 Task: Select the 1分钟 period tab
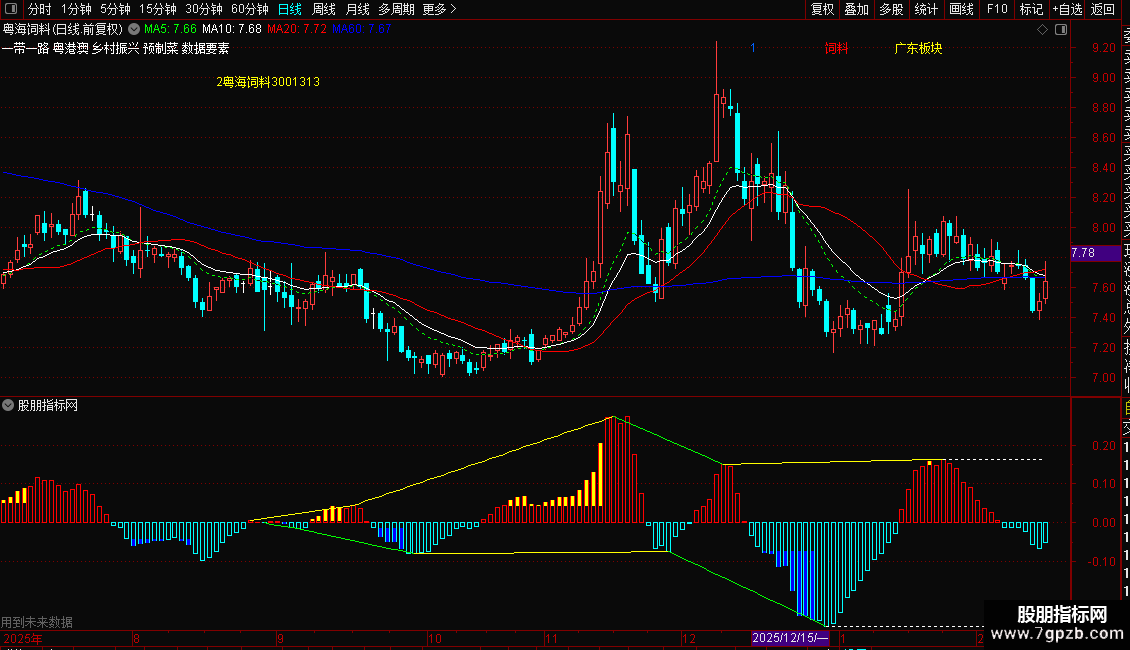point(76,9)
